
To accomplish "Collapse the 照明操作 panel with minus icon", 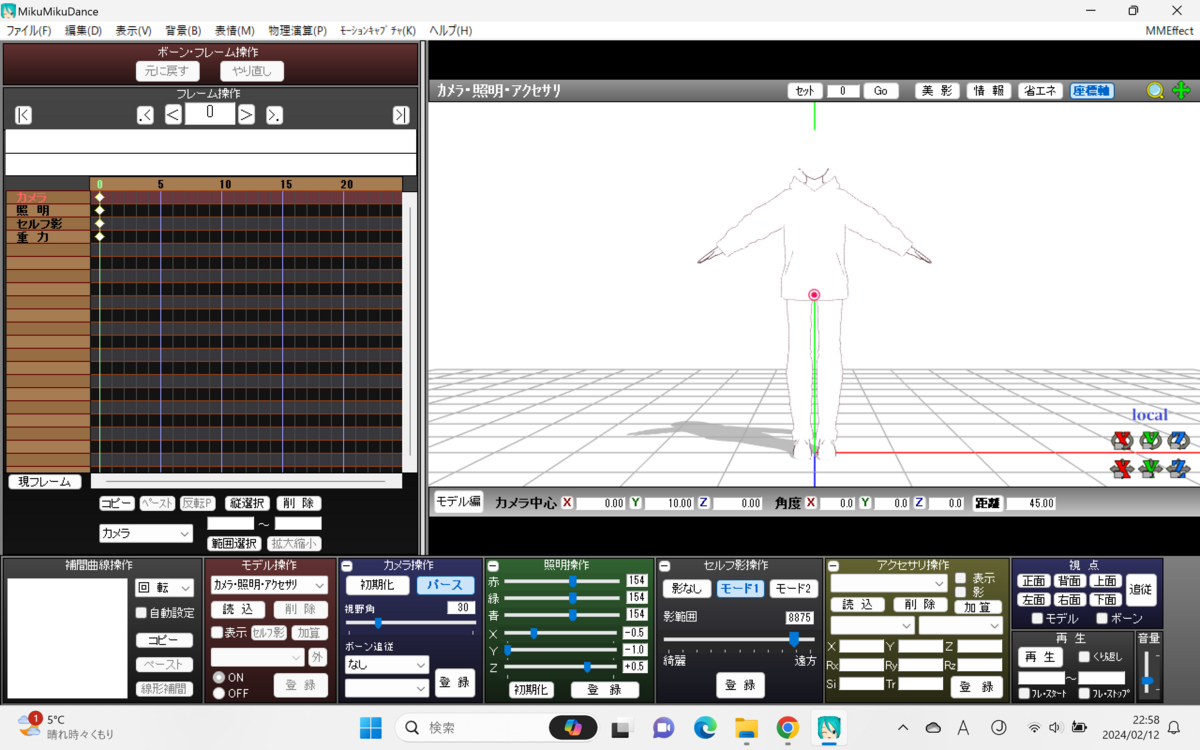I will pos(493,566).
